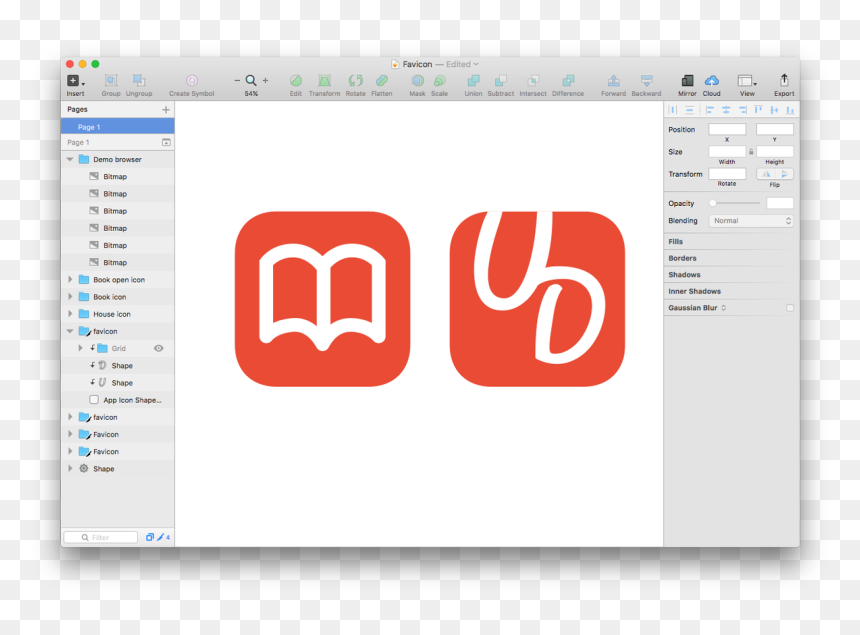Click the X position field

[x=727, y=129]
